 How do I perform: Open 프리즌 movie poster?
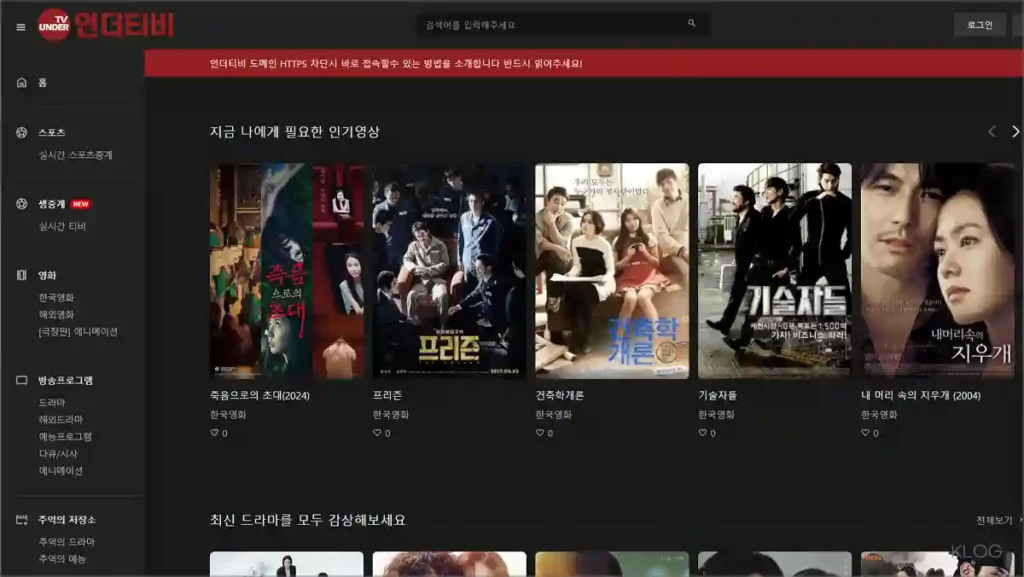coord(449,271)
